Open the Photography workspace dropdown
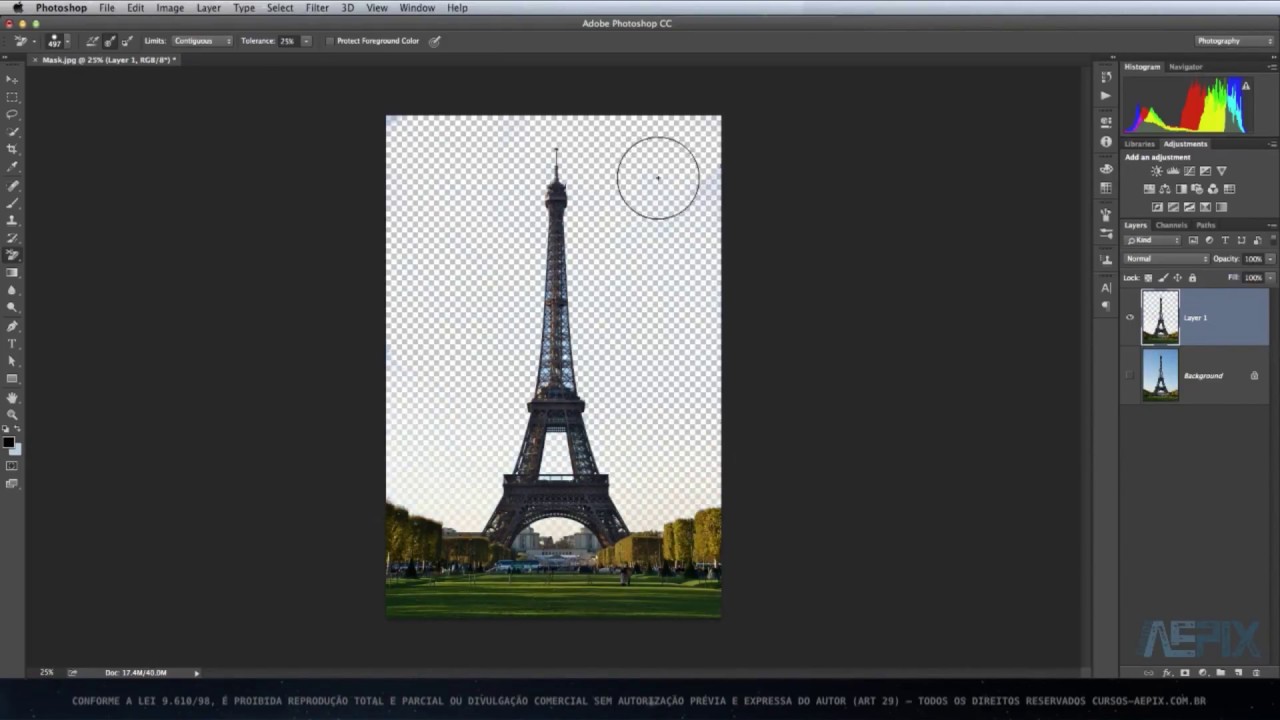Viewport: 1280px width, 720px height. click(1235, 41)
